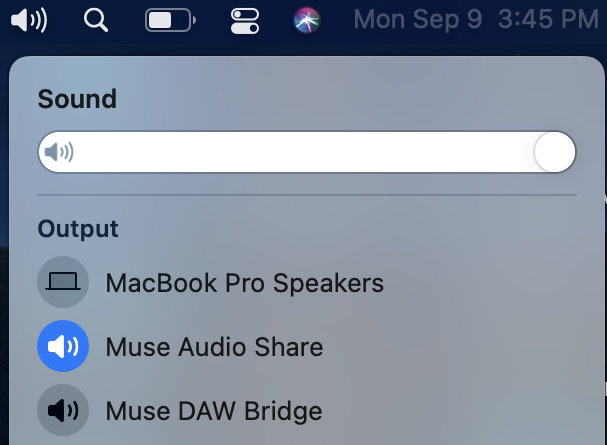Image resolution: width=607 pixels, height=445 pixels.
Task: Click the Output section heading
Action: tap(78, 229)
